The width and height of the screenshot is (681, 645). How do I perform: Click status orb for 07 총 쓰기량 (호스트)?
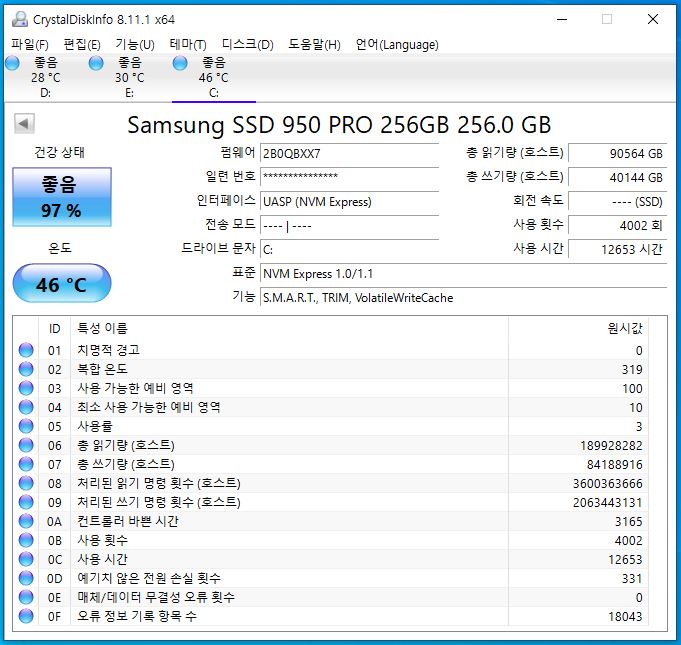tap(26, 464)
